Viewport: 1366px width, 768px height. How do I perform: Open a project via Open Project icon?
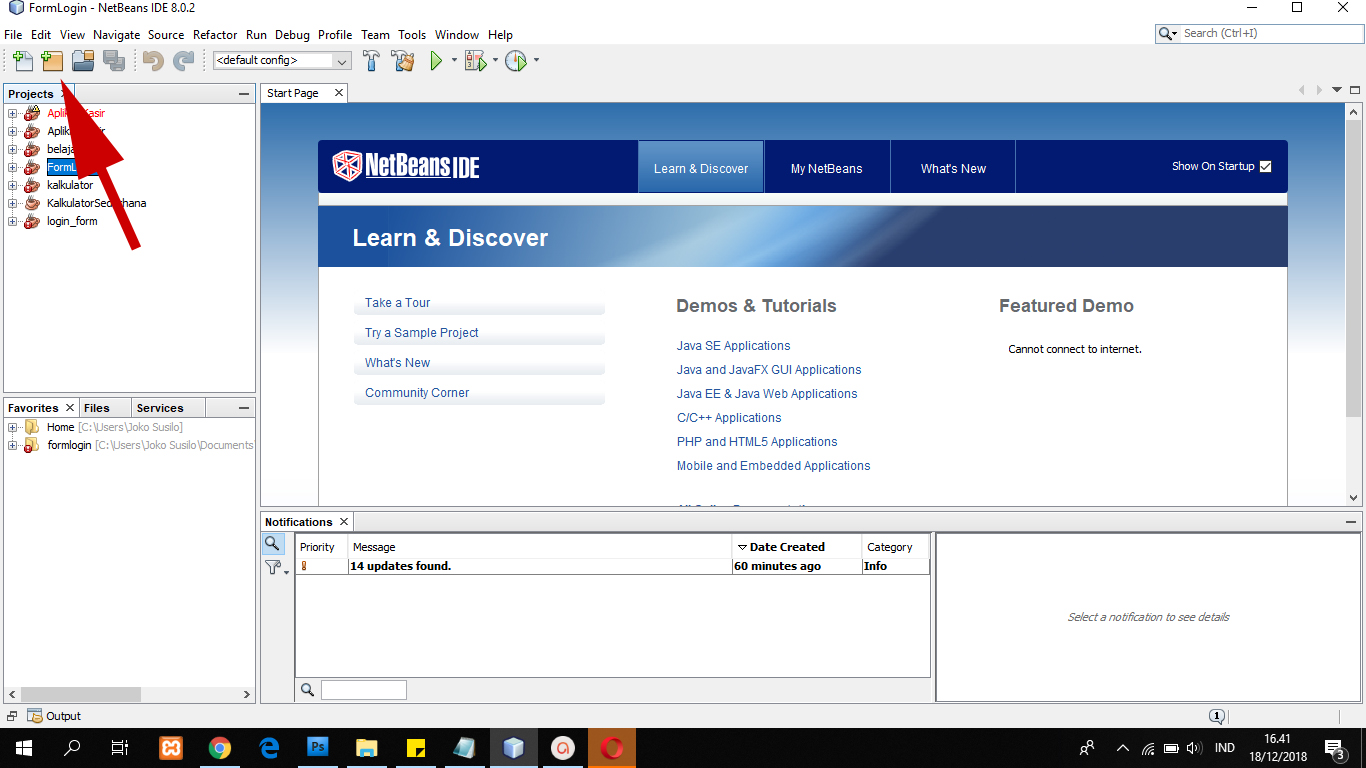tap(83, 61)
